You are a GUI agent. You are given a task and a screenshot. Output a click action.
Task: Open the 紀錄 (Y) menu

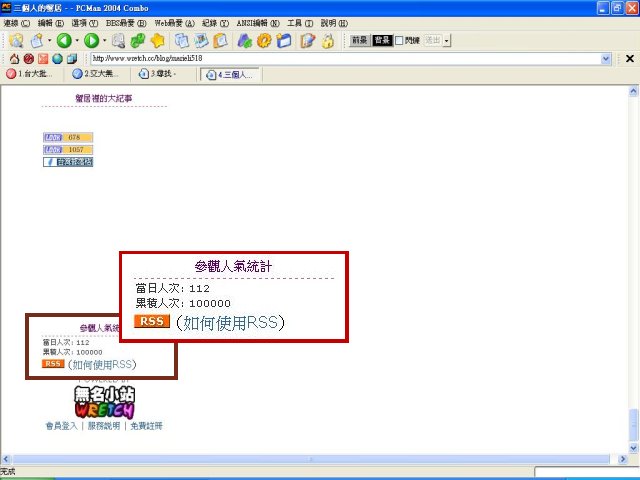(x=216, y=23)
